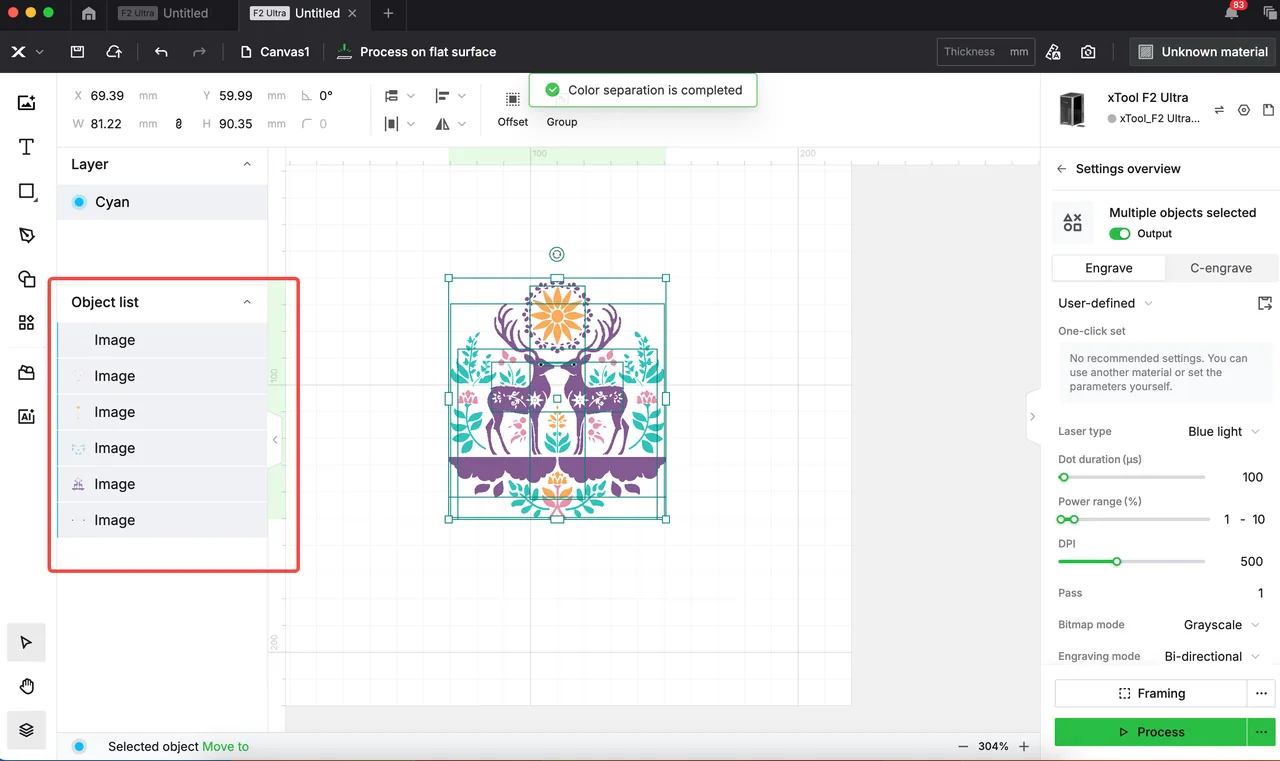Image resolution: width=1280 pixels, height=761 pixels.
Task: Click the device file storage icon
Action: pyautogui.click(x=1268, y=110)
